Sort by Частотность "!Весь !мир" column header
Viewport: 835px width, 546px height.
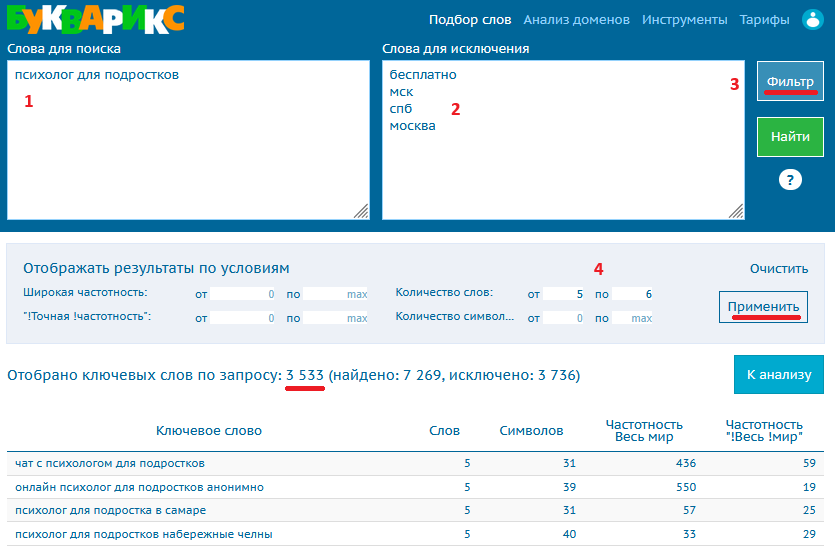pos(764,431)
